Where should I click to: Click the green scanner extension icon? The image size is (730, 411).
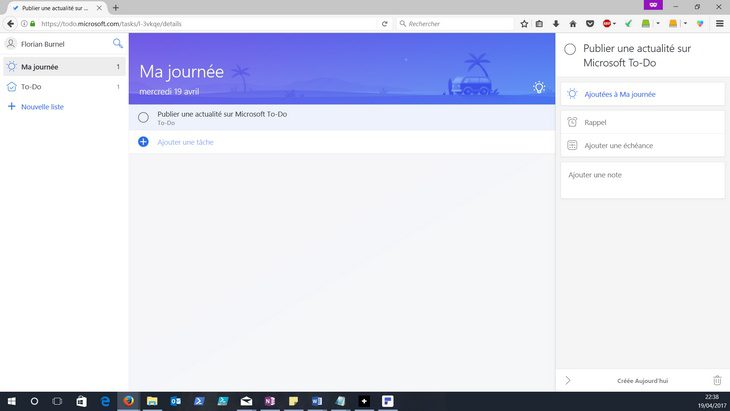646,23
